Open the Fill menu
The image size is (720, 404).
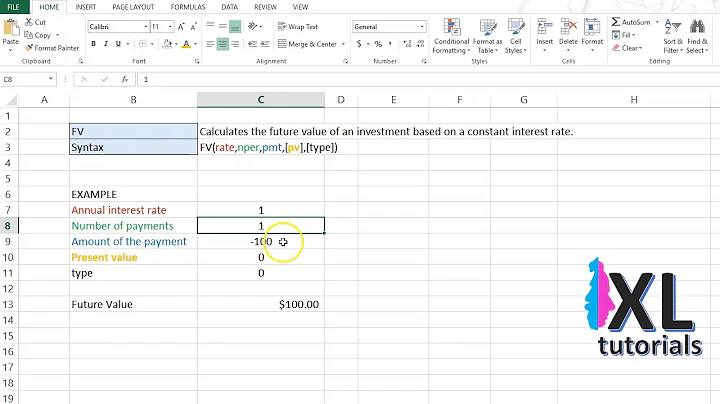coord(624,35)
